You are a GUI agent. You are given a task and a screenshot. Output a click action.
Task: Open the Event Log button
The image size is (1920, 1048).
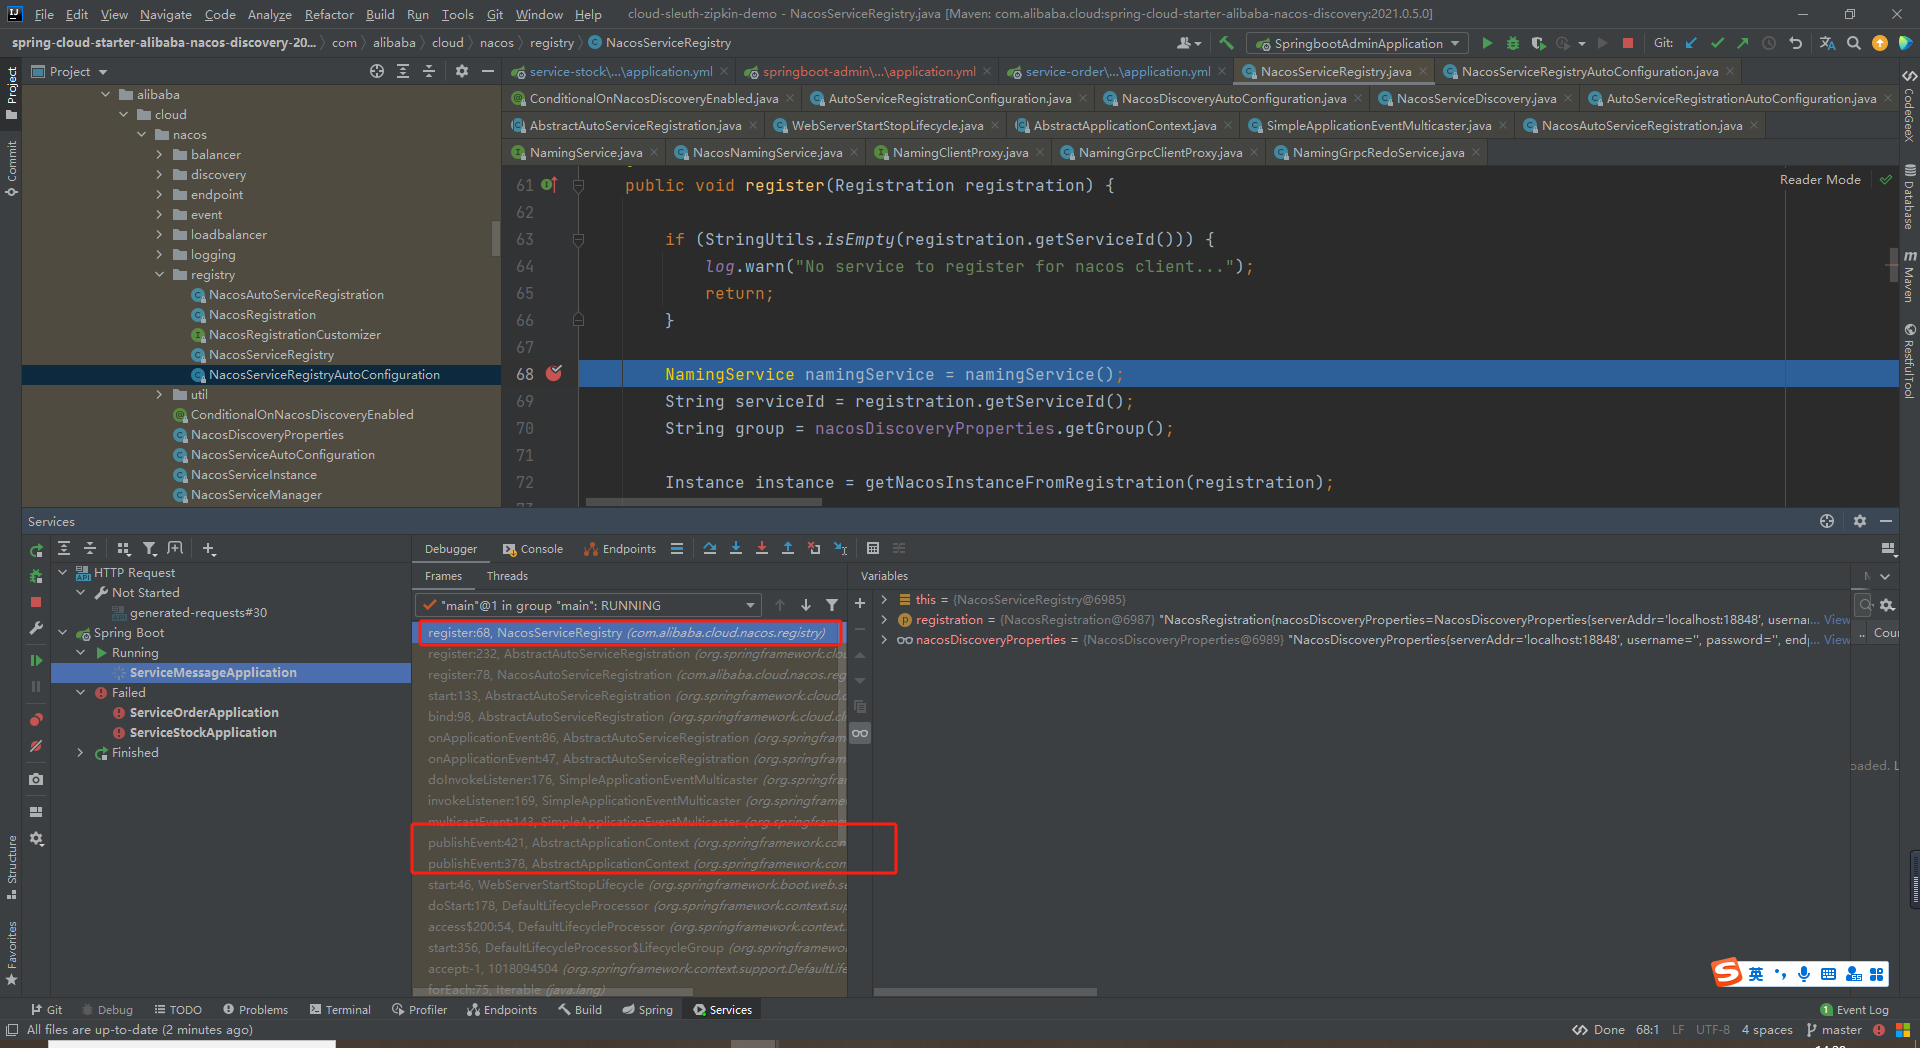(1854, 1009)
